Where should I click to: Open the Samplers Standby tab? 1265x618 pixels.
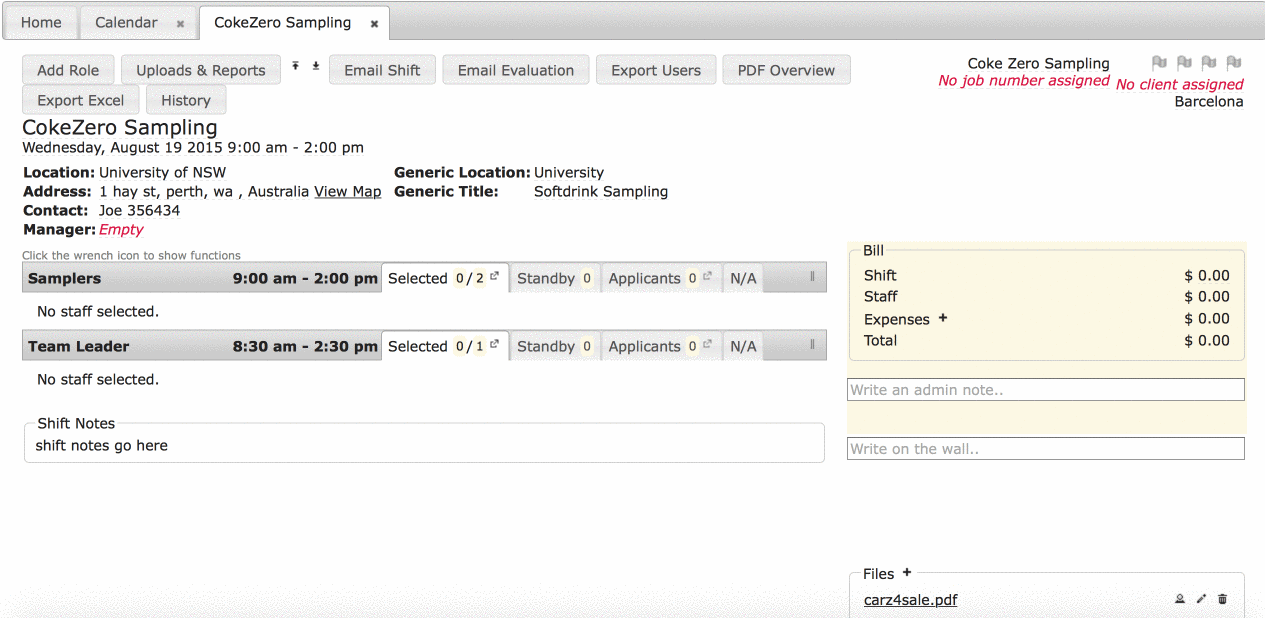555,278
